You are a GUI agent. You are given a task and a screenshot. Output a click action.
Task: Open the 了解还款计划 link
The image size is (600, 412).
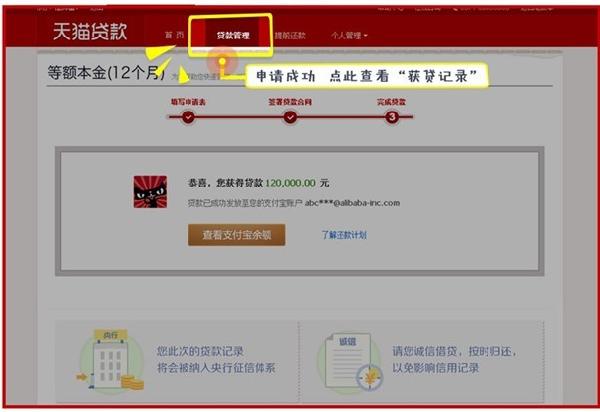(x=344, y=235)
